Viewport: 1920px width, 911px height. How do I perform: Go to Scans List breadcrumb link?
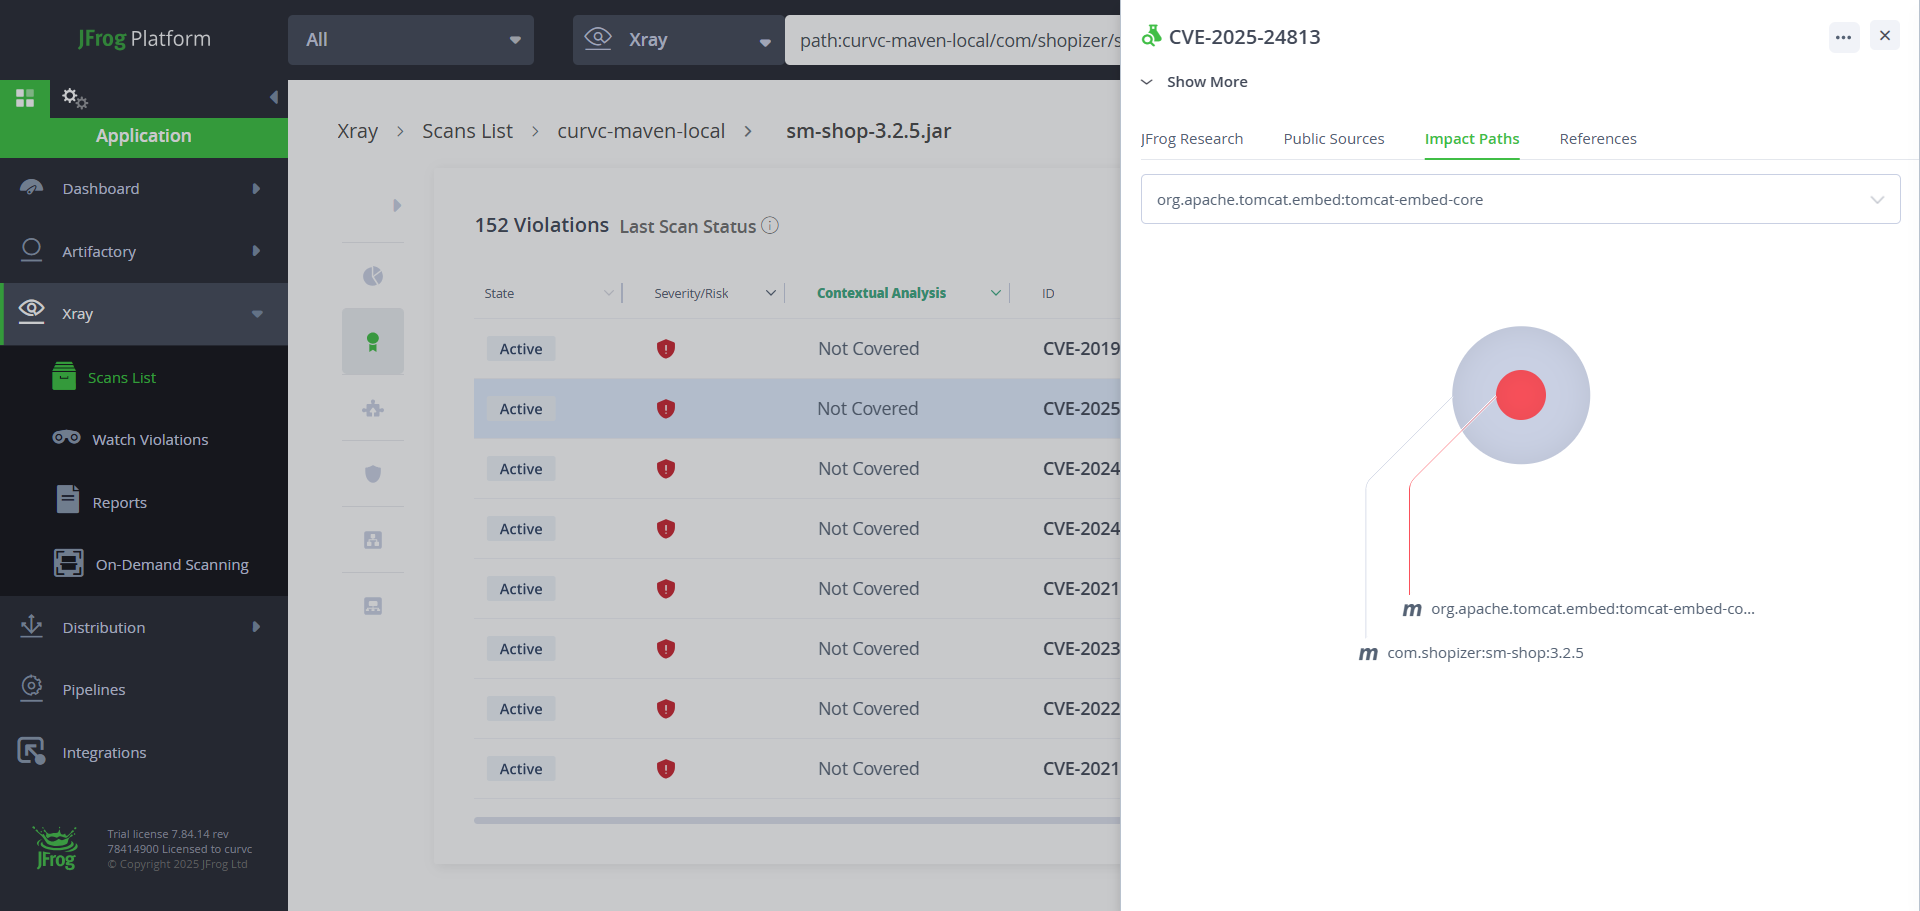(467, 131)
